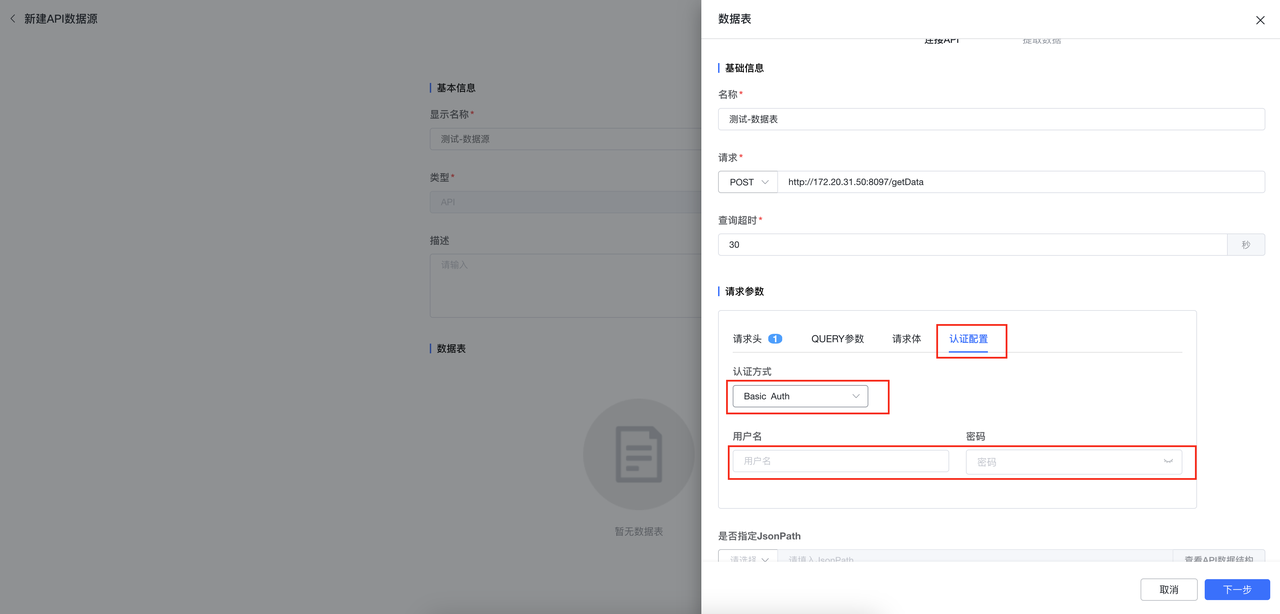Open the JsonPath 请选择 dropdown
This screenshot has height=614, width=1280.
(748, 559)
